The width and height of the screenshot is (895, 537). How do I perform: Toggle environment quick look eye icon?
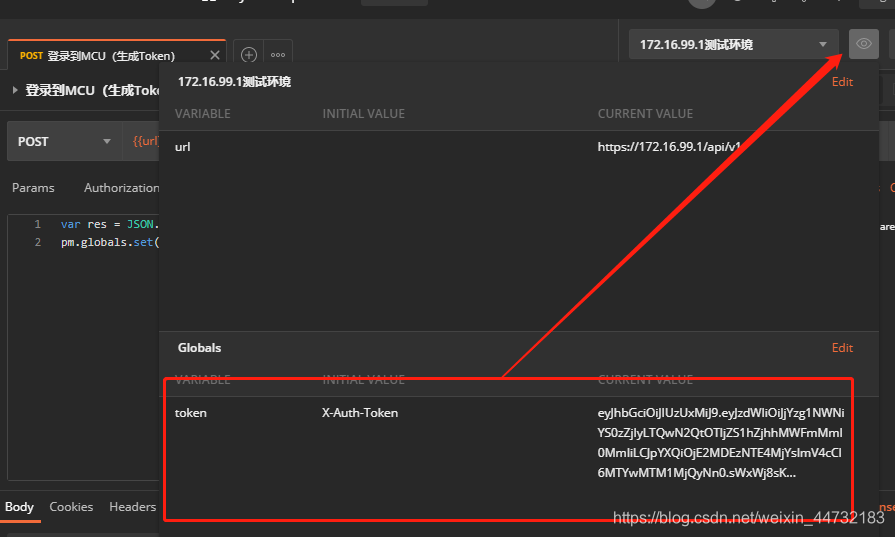click(x=864, y=44)
